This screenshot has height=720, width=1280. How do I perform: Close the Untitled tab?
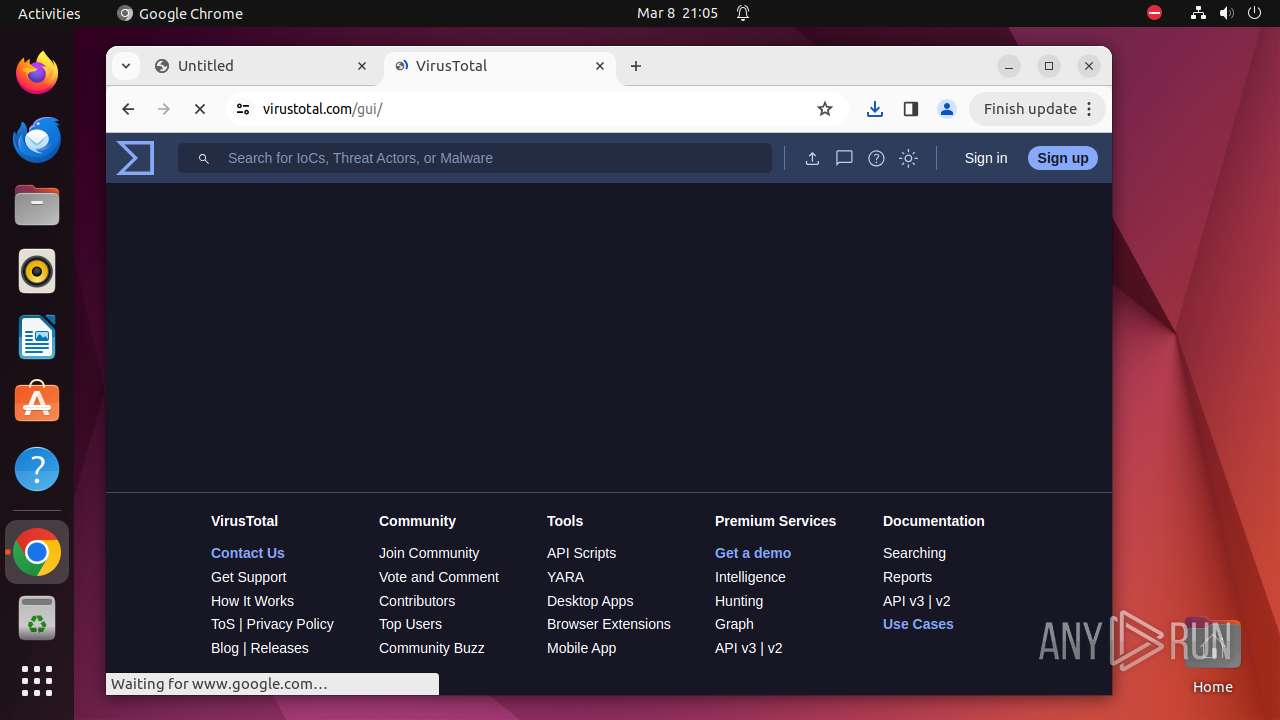tap(362, 66)
